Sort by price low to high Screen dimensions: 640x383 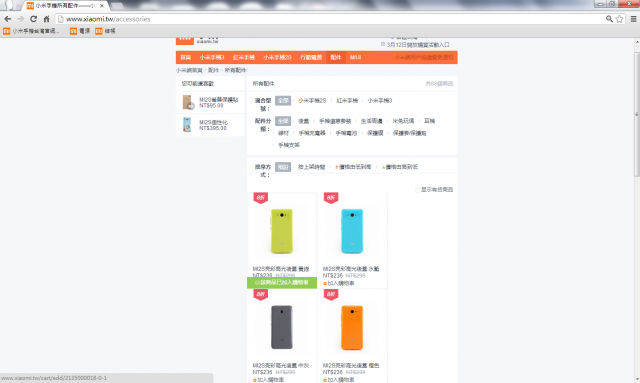tap(353, 167)
